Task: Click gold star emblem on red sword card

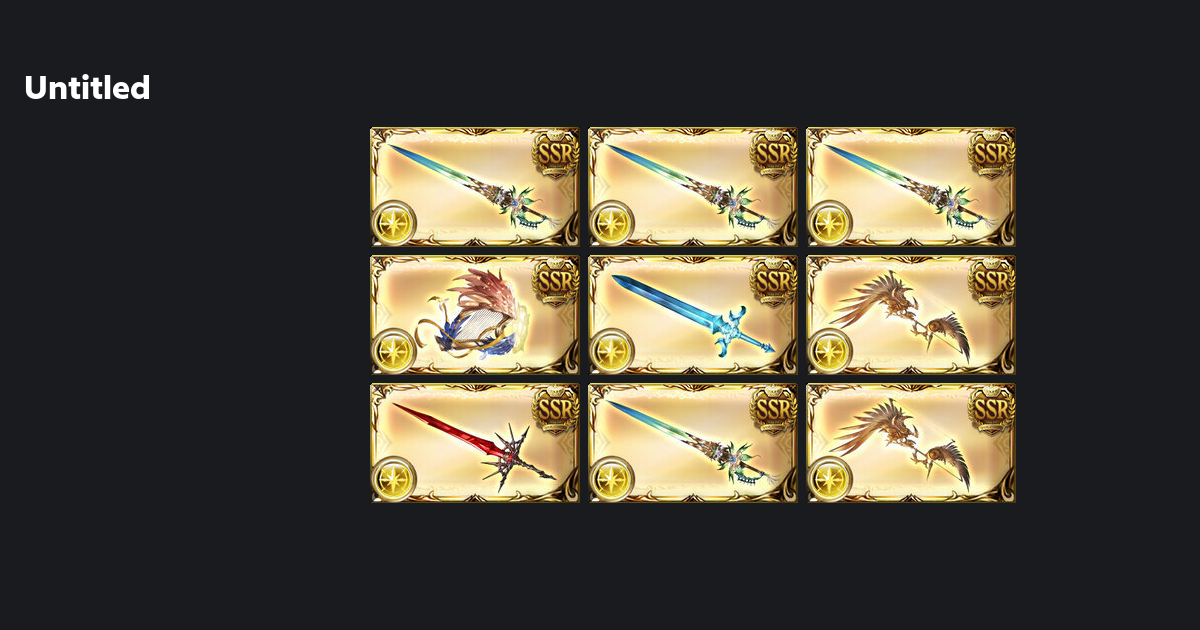Action: point(394,479)
